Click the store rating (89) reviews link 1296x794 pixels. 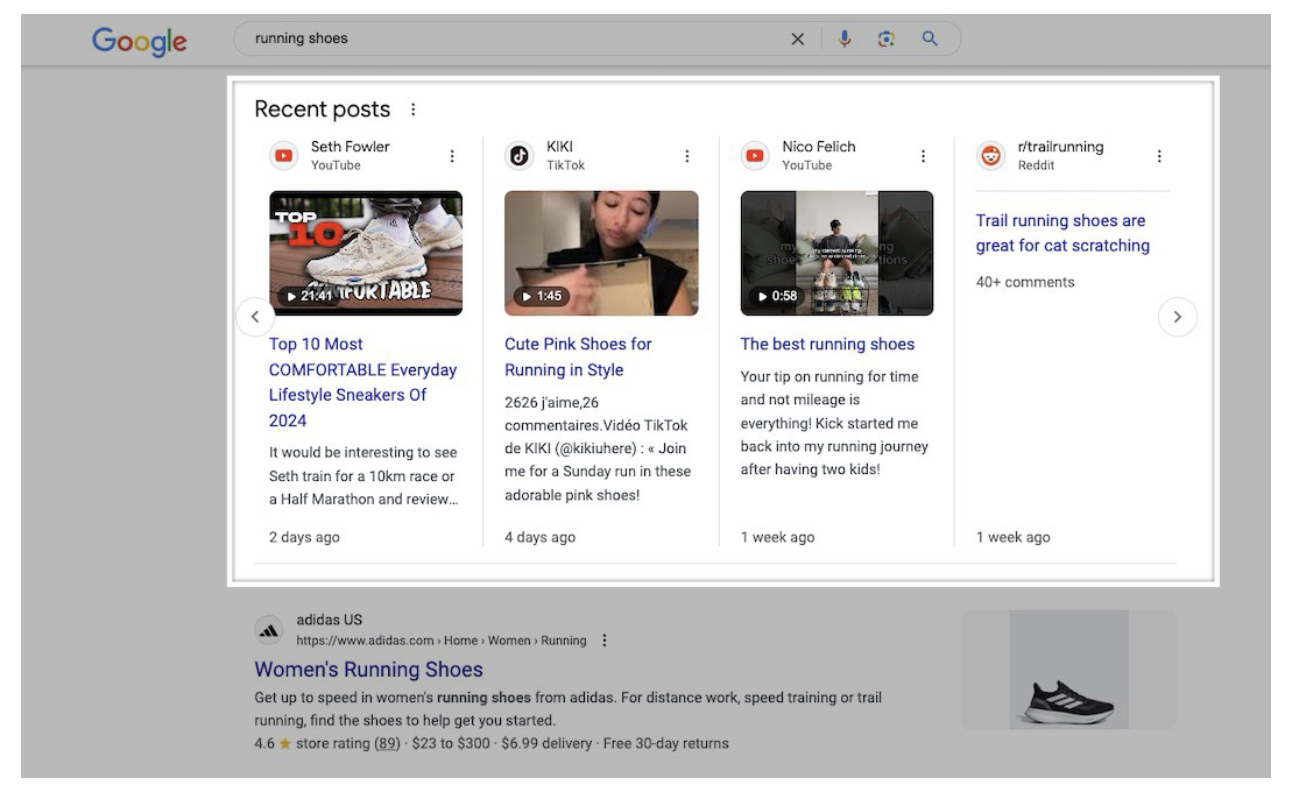click(388, 743)
